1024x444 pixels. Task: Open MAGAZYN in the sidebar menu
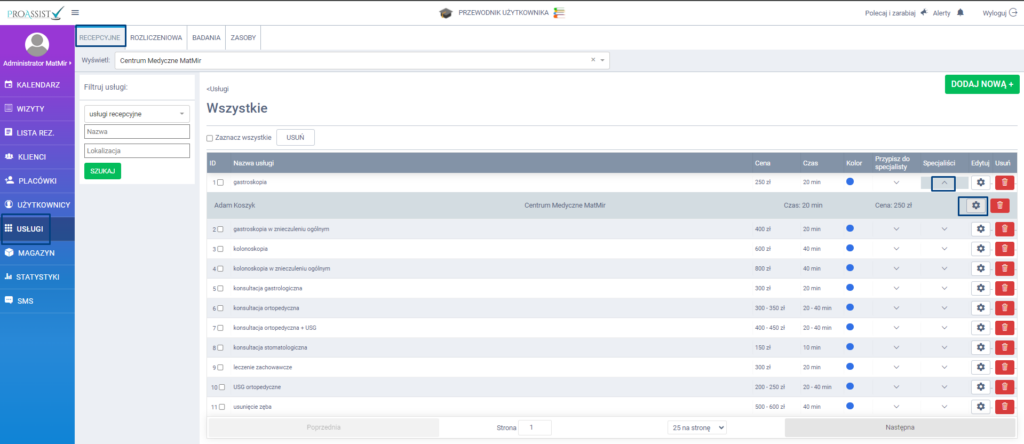[36, 253]
